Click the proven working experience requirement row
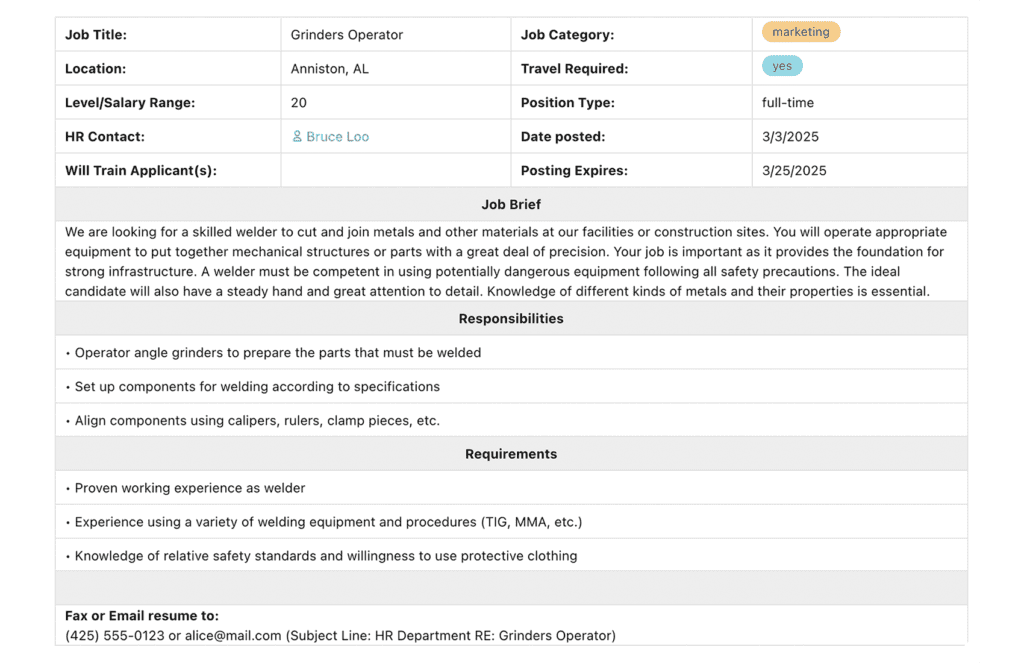 (190, 488)
